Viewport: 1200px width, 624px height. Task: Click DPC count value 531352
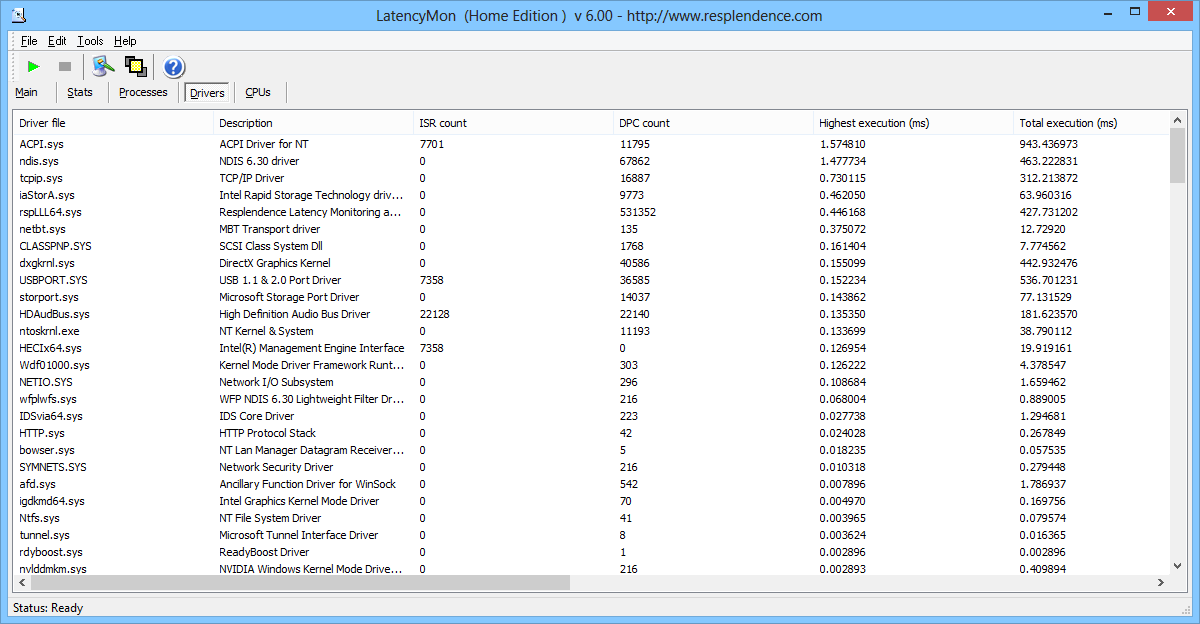638,212
